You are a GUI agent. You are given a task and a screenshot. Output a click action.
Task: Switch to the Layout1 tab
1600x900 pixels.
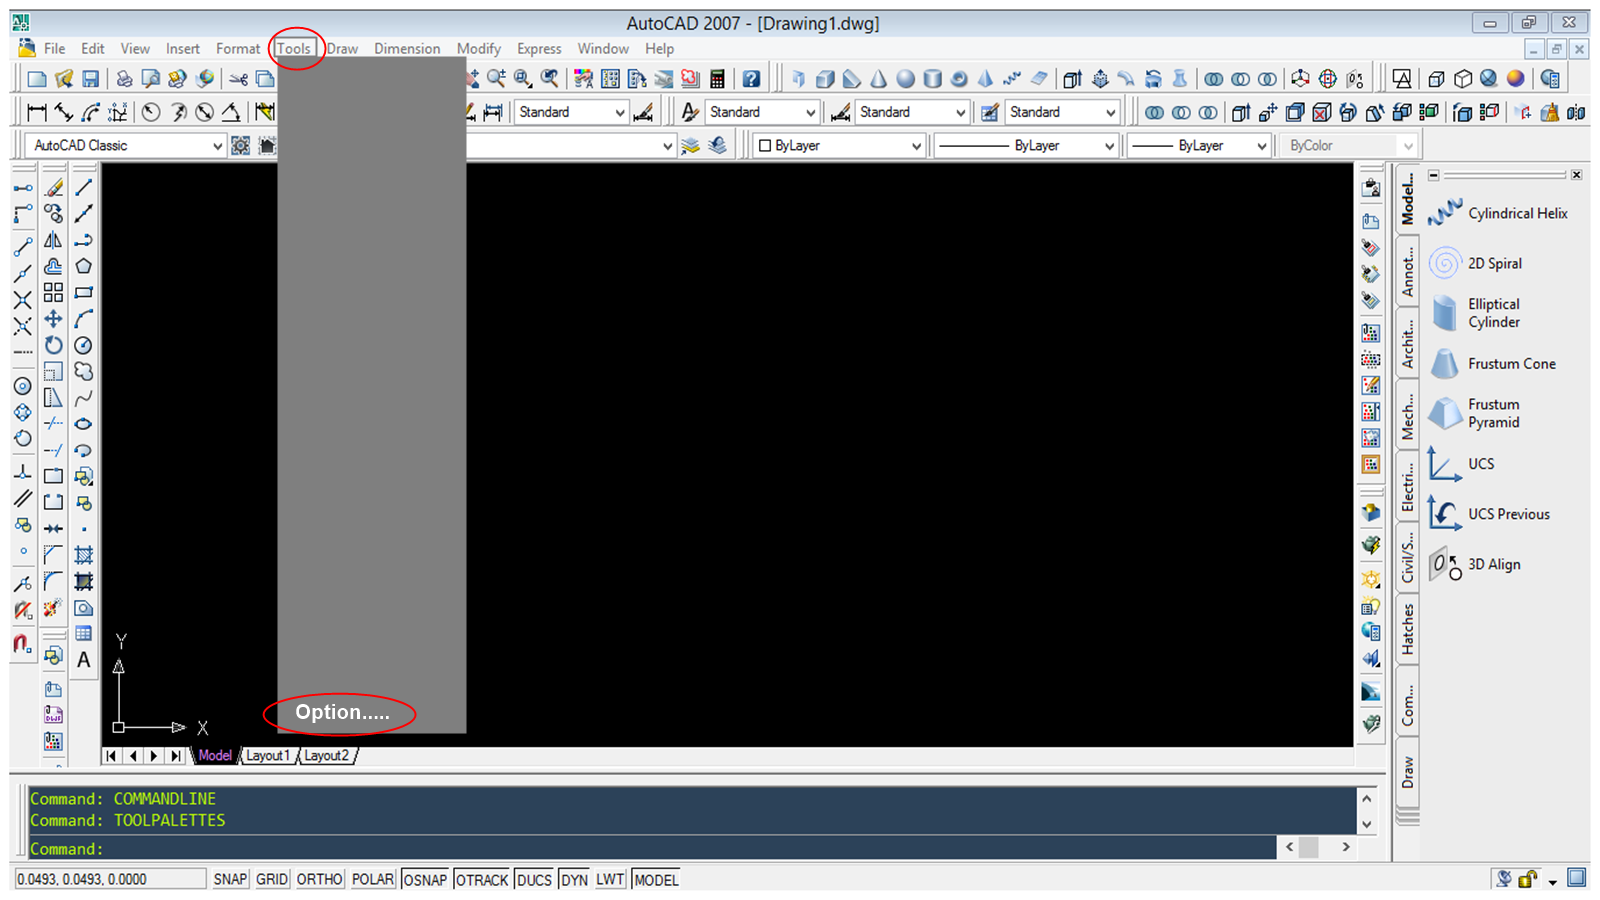(268, 756)
